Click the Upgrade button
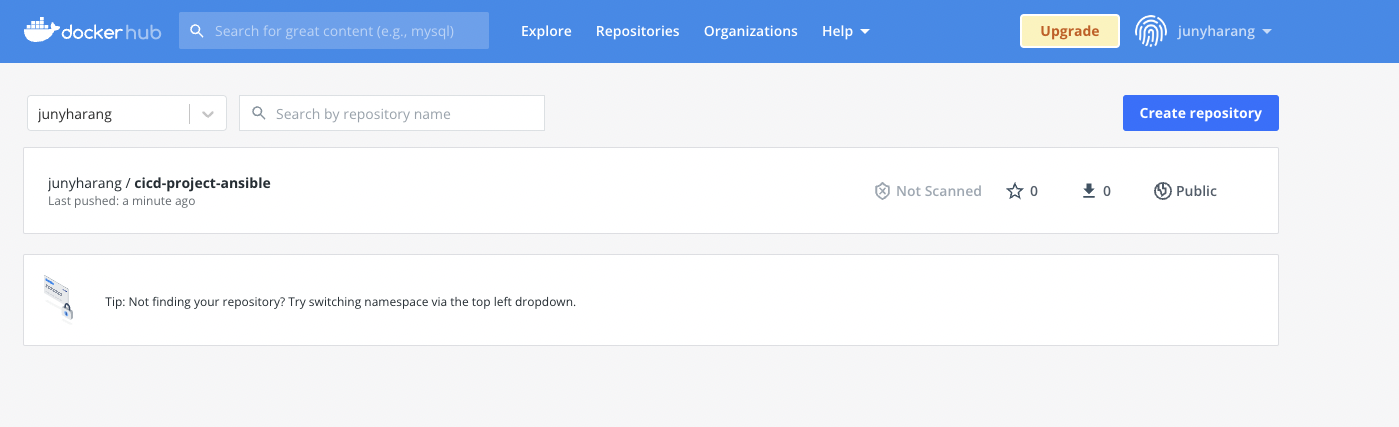The width and height of the screenshot is (1399, 427). point(1070,31)
